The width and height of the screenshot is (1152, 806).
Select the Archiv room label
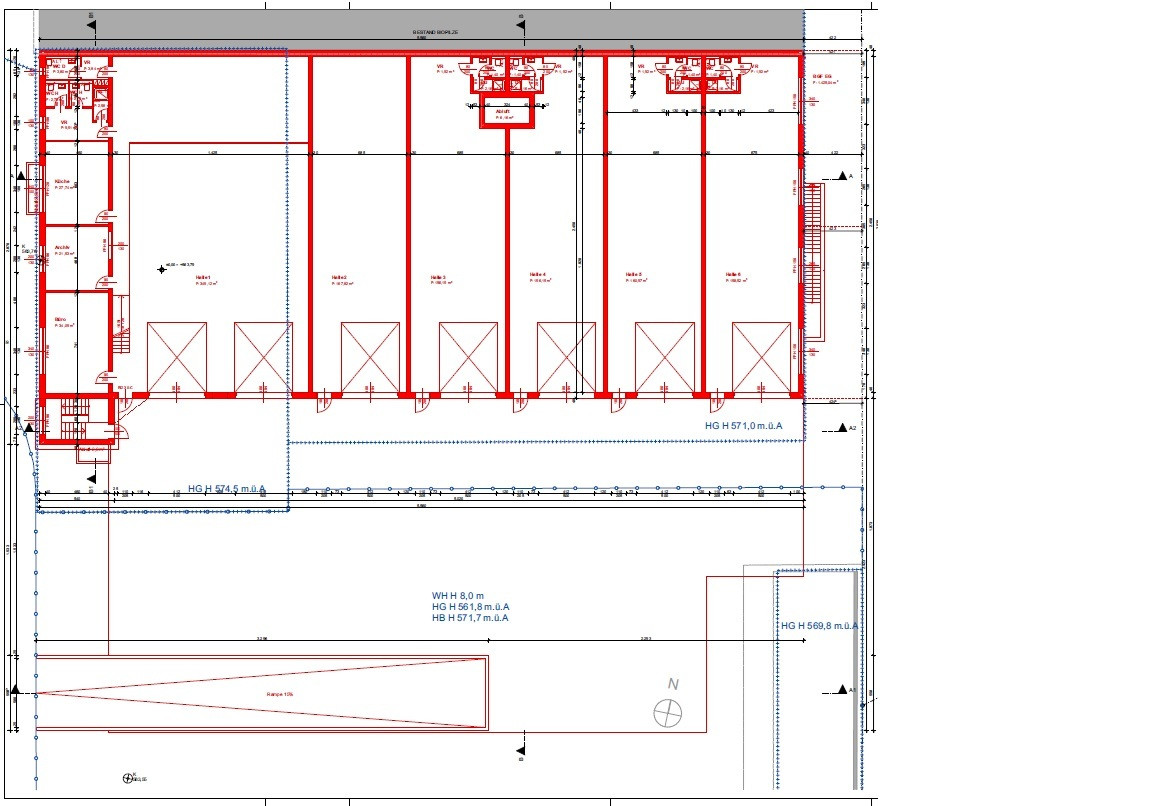(x=62, y=247)
